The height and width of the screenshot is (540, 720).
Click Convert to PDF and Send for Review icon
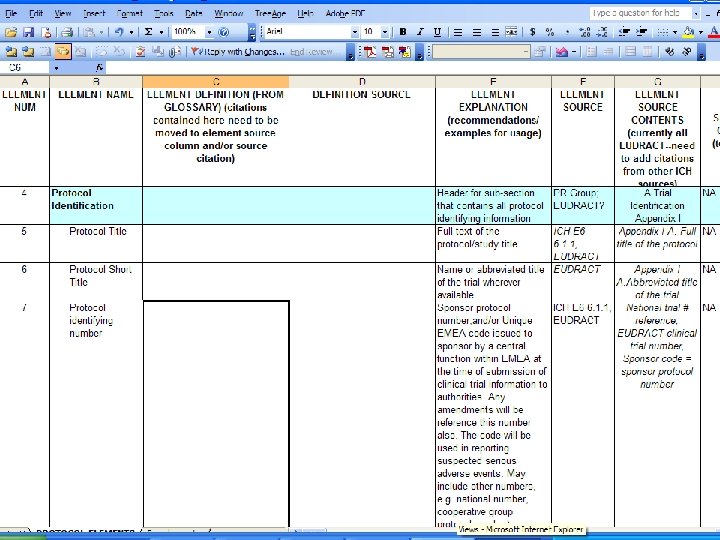405,52
